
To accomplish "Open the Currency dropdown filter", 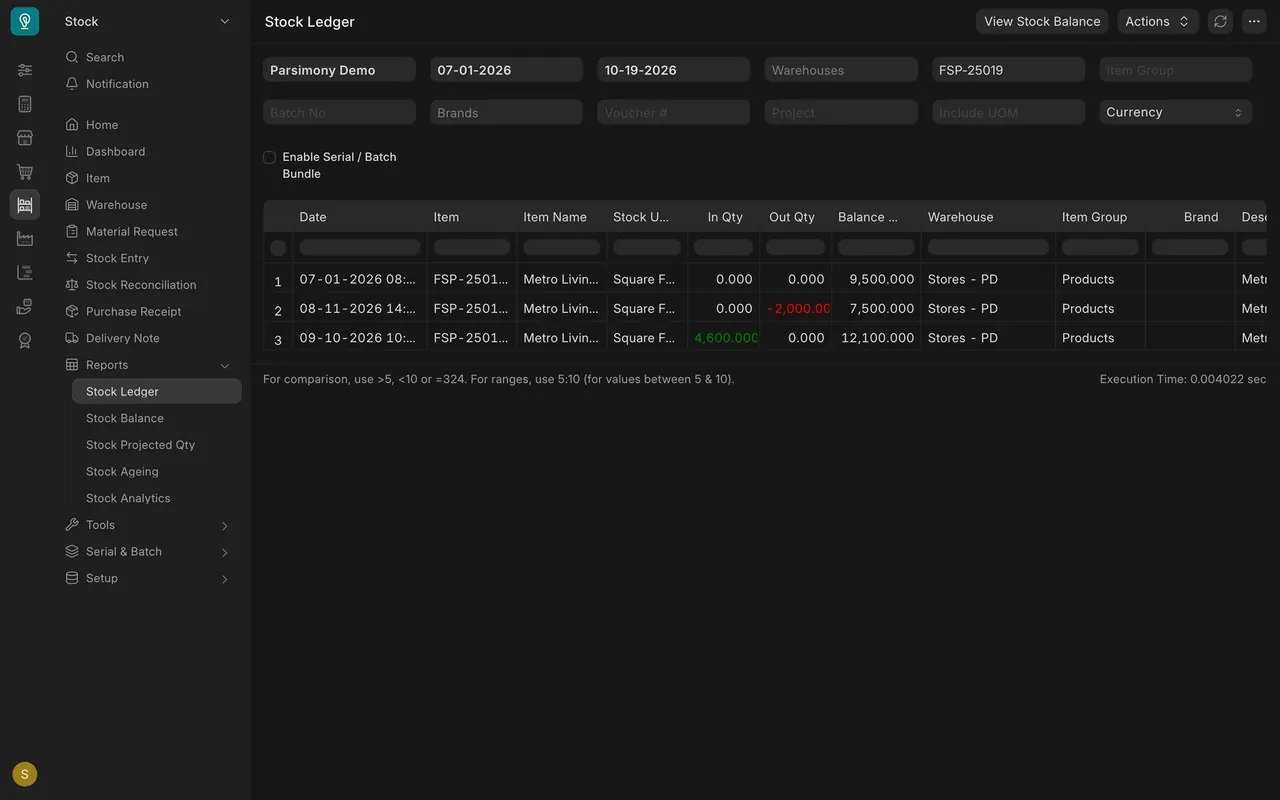I will click(x=1175, y=112).
